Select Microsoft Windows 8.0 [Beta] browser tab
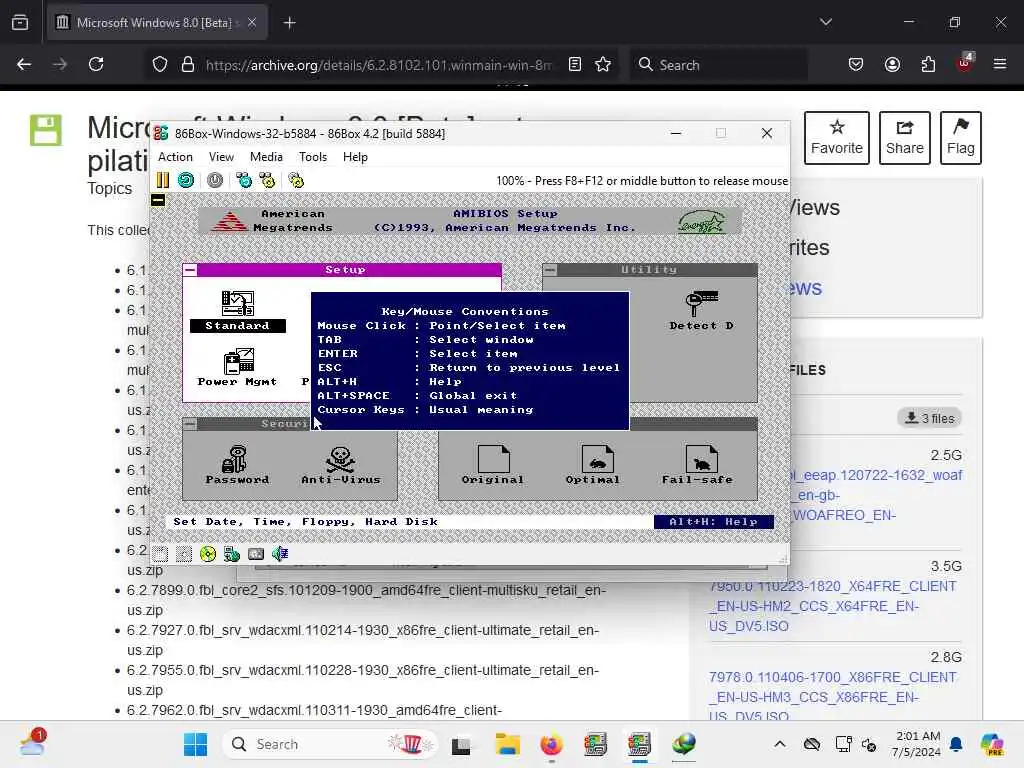The image size is (1024, 768). point(157,23)
